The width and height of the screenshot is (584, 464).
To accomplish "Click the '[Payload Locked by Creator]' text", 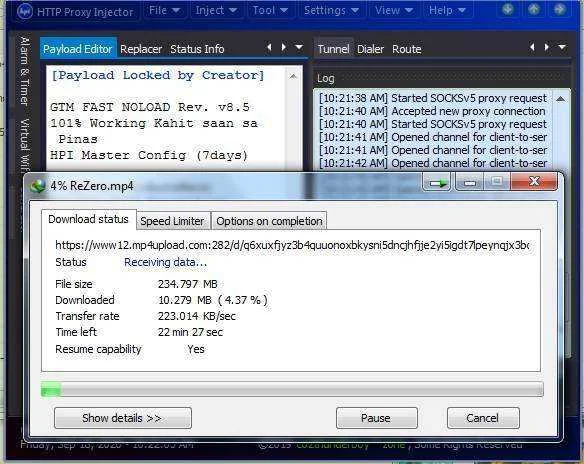I will click(158, 75).
